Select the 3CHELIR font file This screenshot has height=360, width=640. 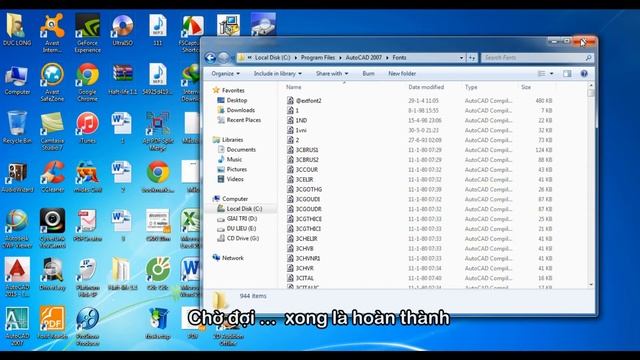302,239
